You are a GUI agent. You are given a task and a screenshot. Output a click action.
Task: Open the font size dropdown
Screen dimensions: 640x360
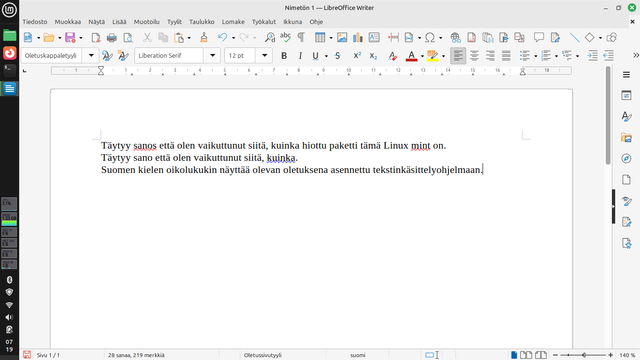[x=264, y=56]
